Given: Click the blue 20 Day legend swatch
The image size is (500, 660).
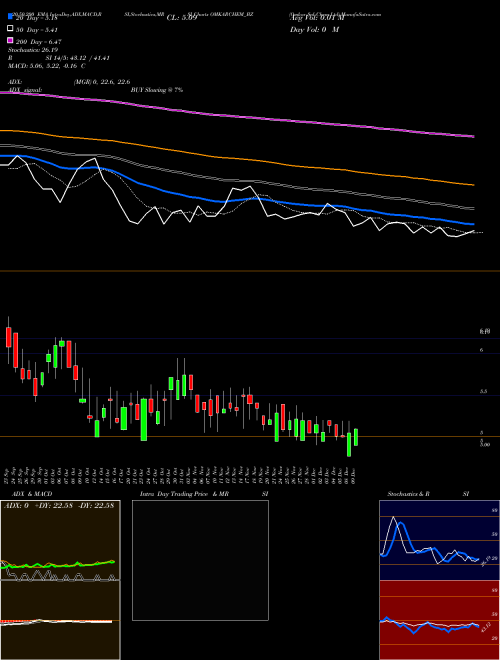Looking at the screenshot, I should click(x=10, y=17).
